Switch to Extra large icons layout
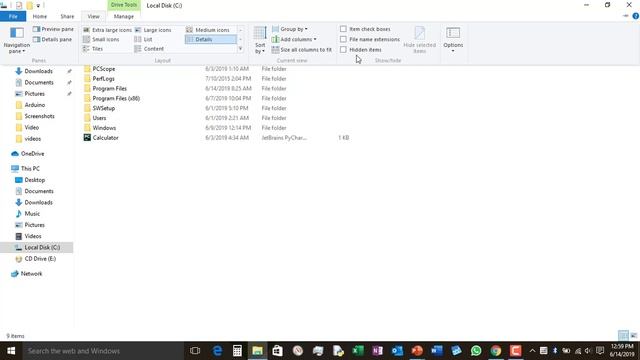This screenshot has width=640, height=360. (107, 30)
